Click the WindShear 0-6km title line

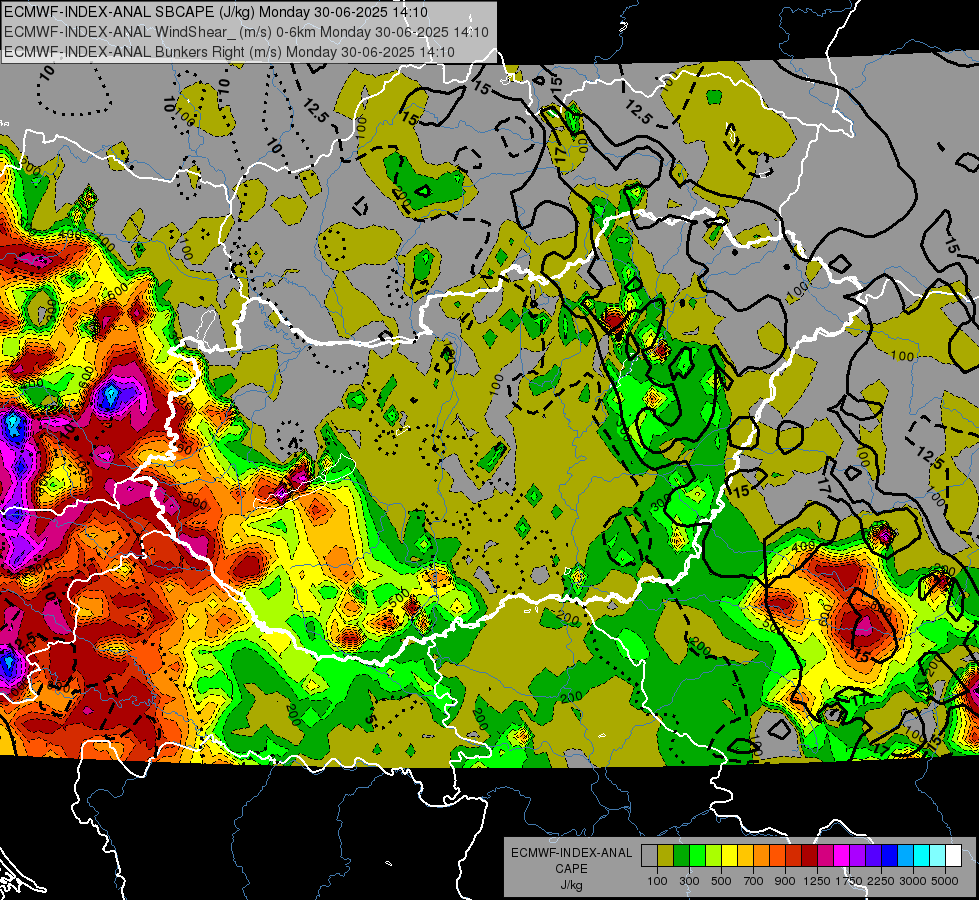click(246, 32)
